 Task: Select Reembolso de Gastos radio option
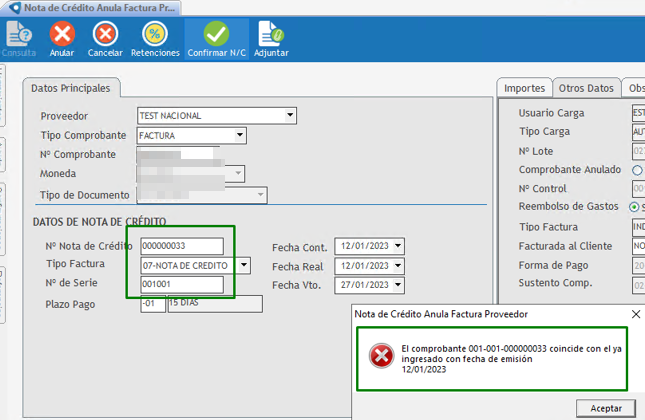pos(634,207)
